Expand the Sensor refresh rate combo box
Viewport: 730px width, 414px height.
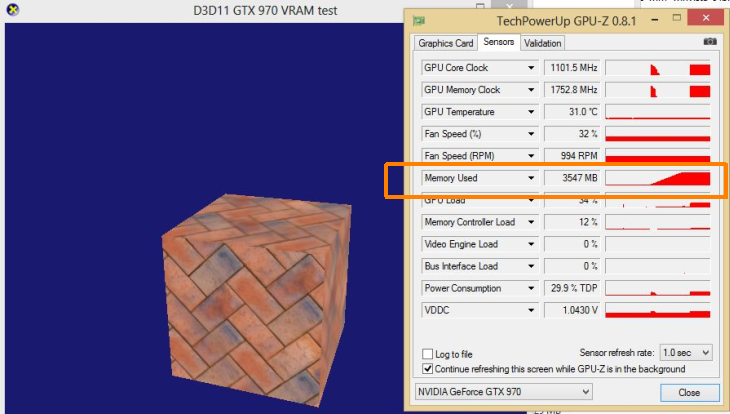click(686, 353)
